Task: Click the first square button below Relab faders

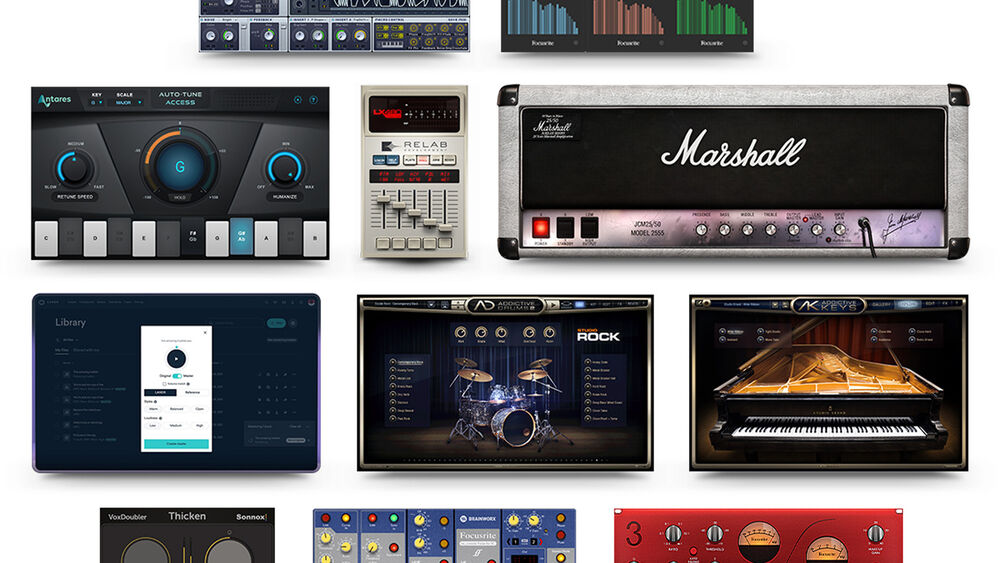Action: click(x=383, y=244)
